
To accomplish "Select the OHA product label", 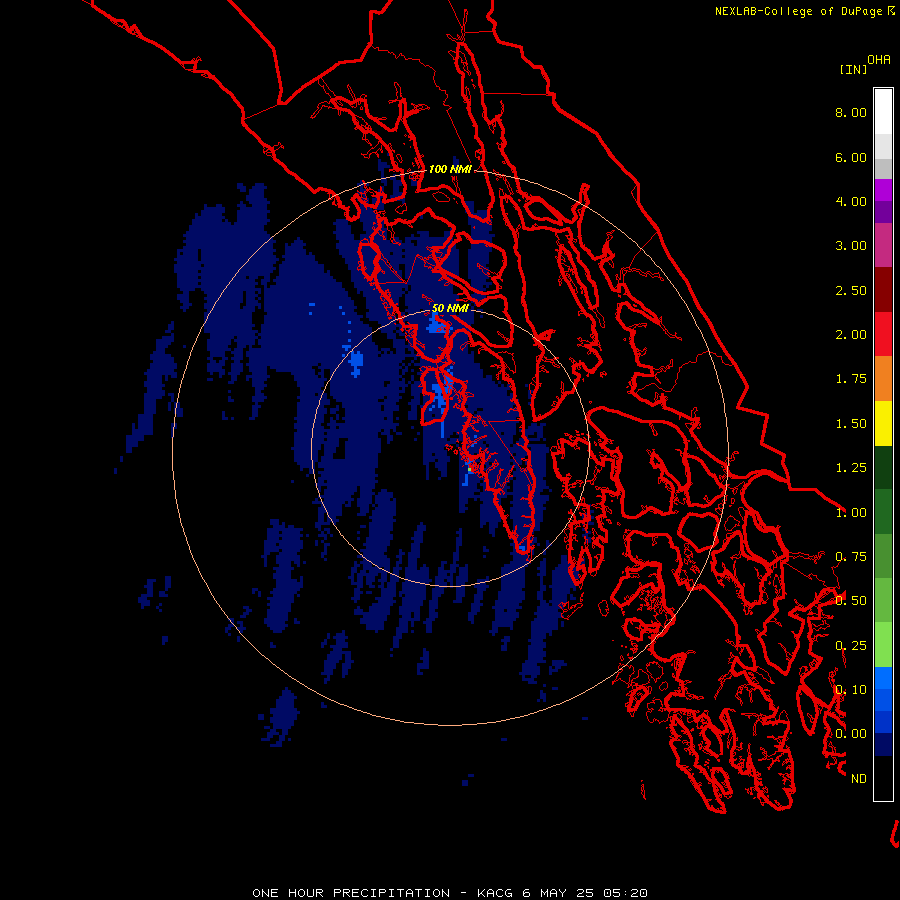I will point(879,59).
